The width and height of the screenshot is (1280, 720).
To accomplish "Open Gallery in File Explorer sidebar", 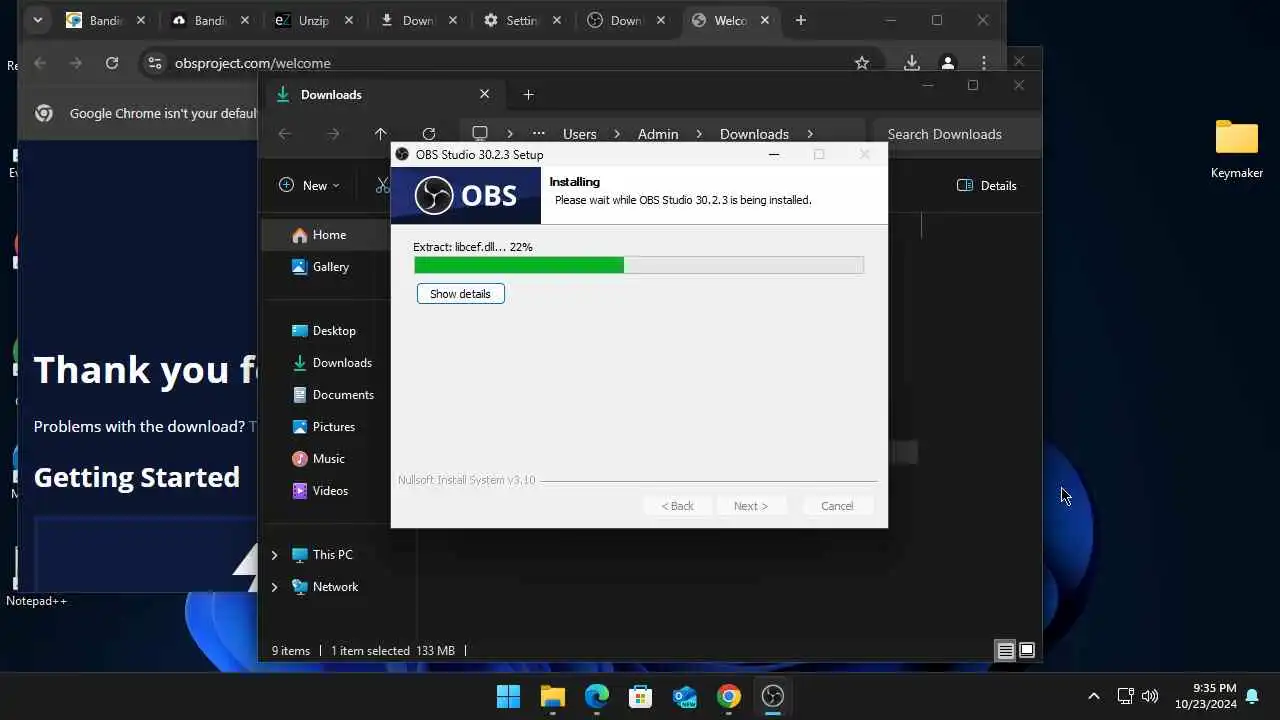I will point(330,267).
